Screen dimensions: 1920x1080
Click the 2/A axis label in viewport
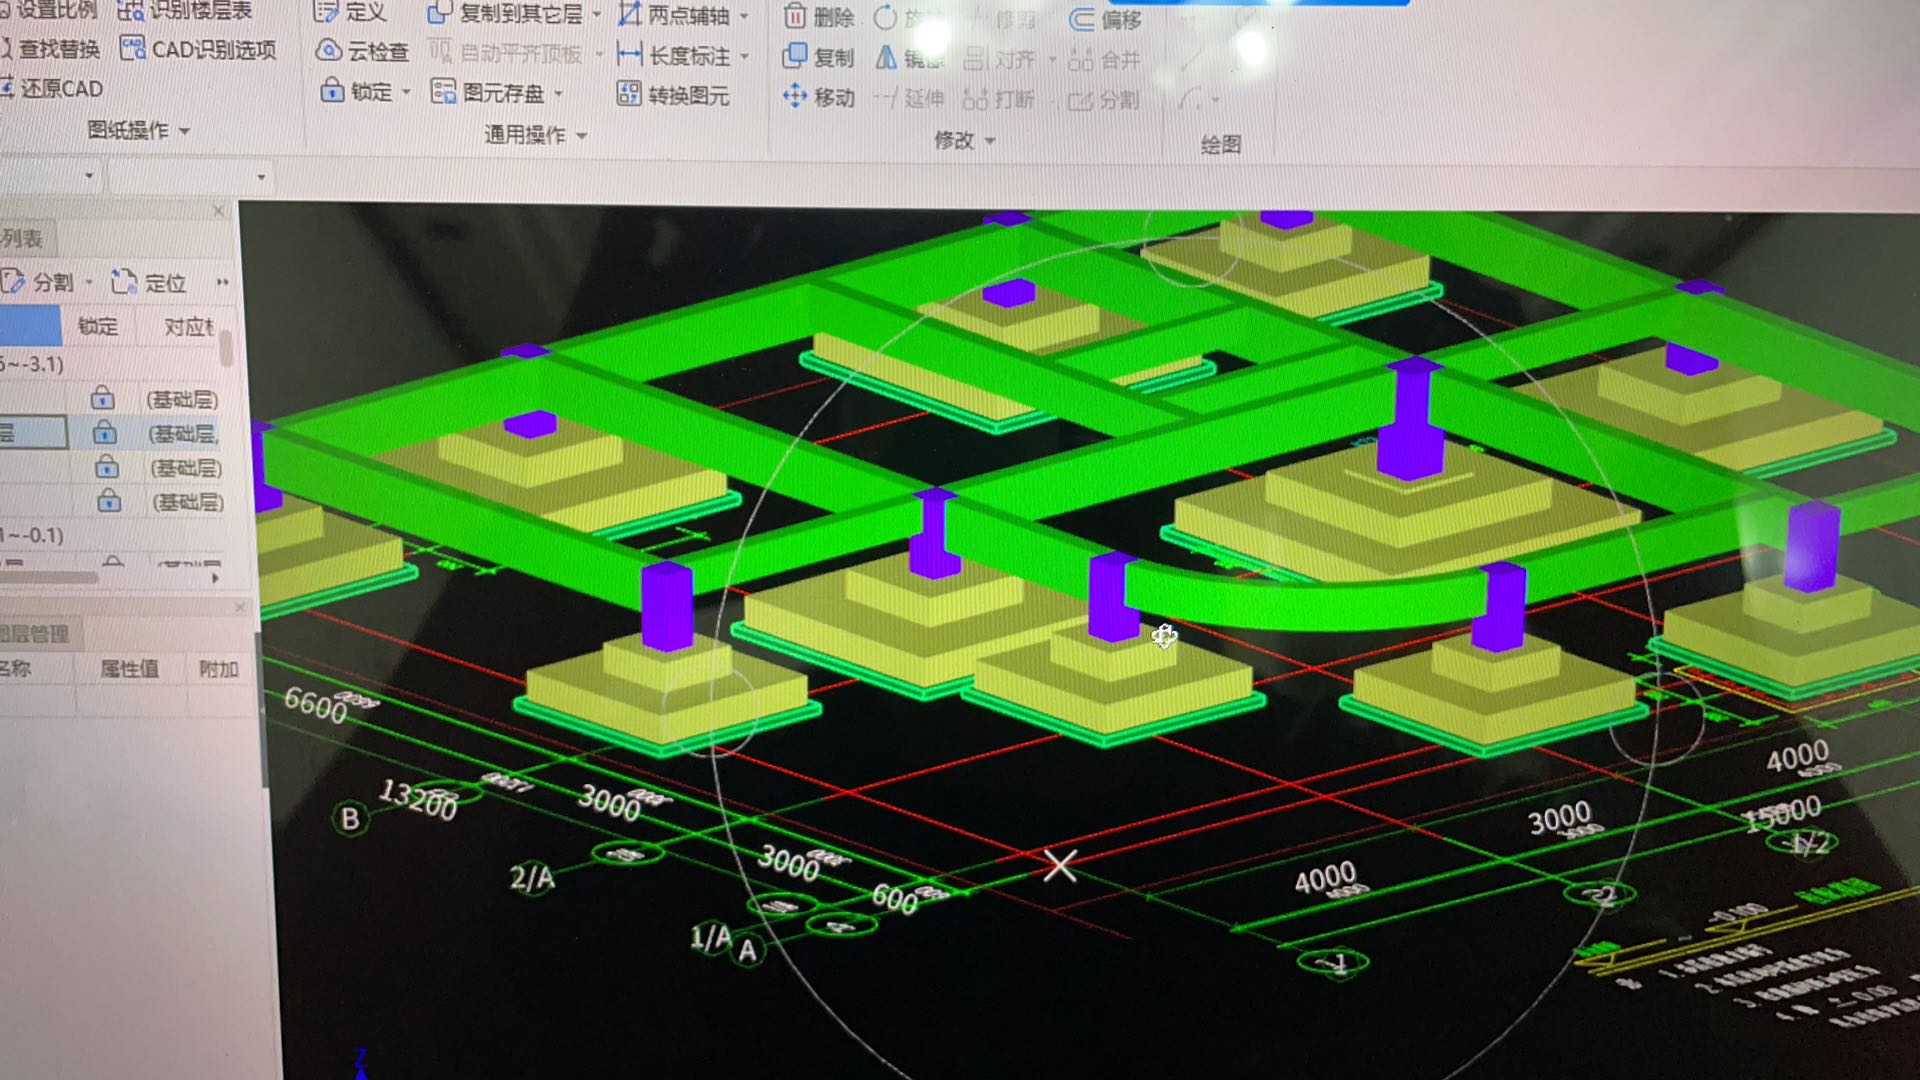(532, 878)
